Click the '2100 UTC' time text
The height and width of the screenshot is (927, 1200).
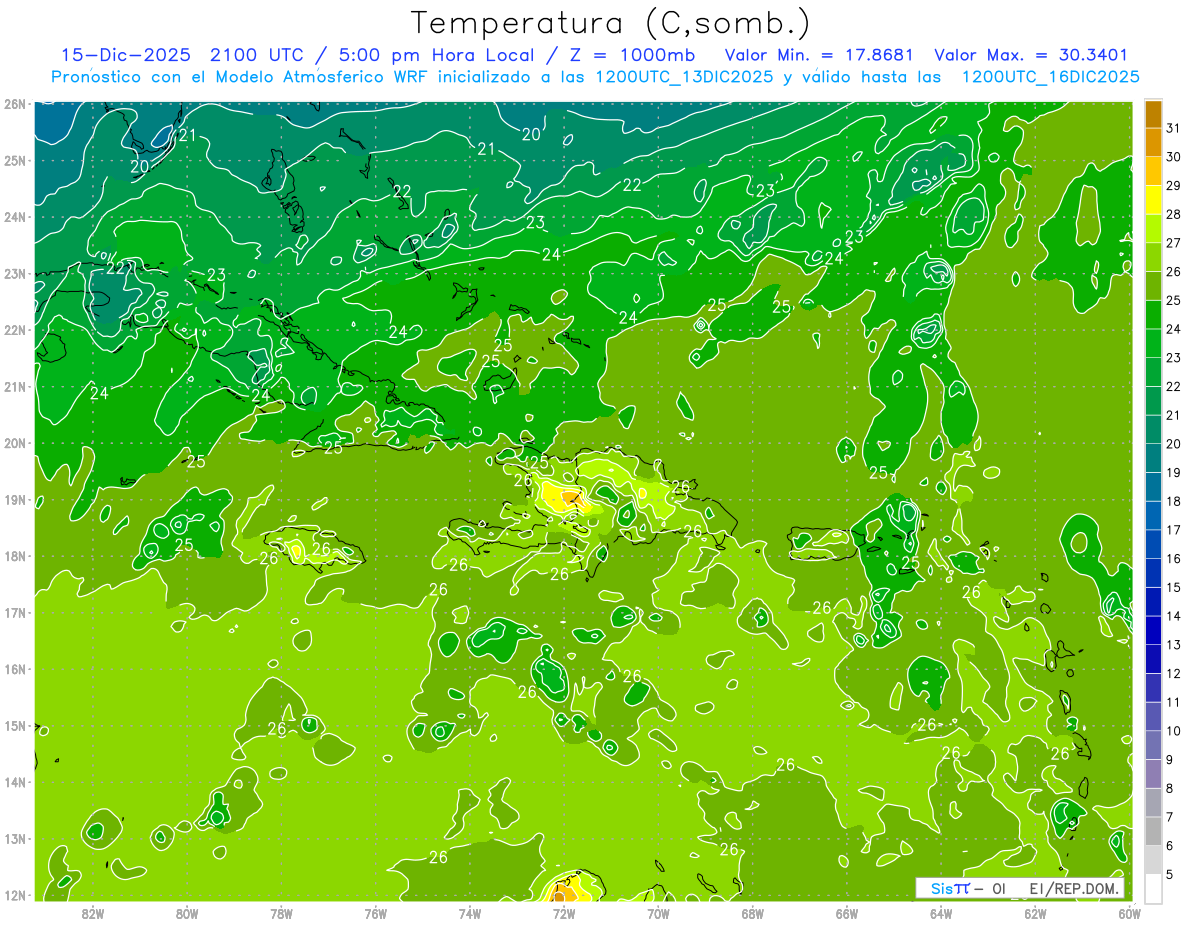[x=257, y=55]
